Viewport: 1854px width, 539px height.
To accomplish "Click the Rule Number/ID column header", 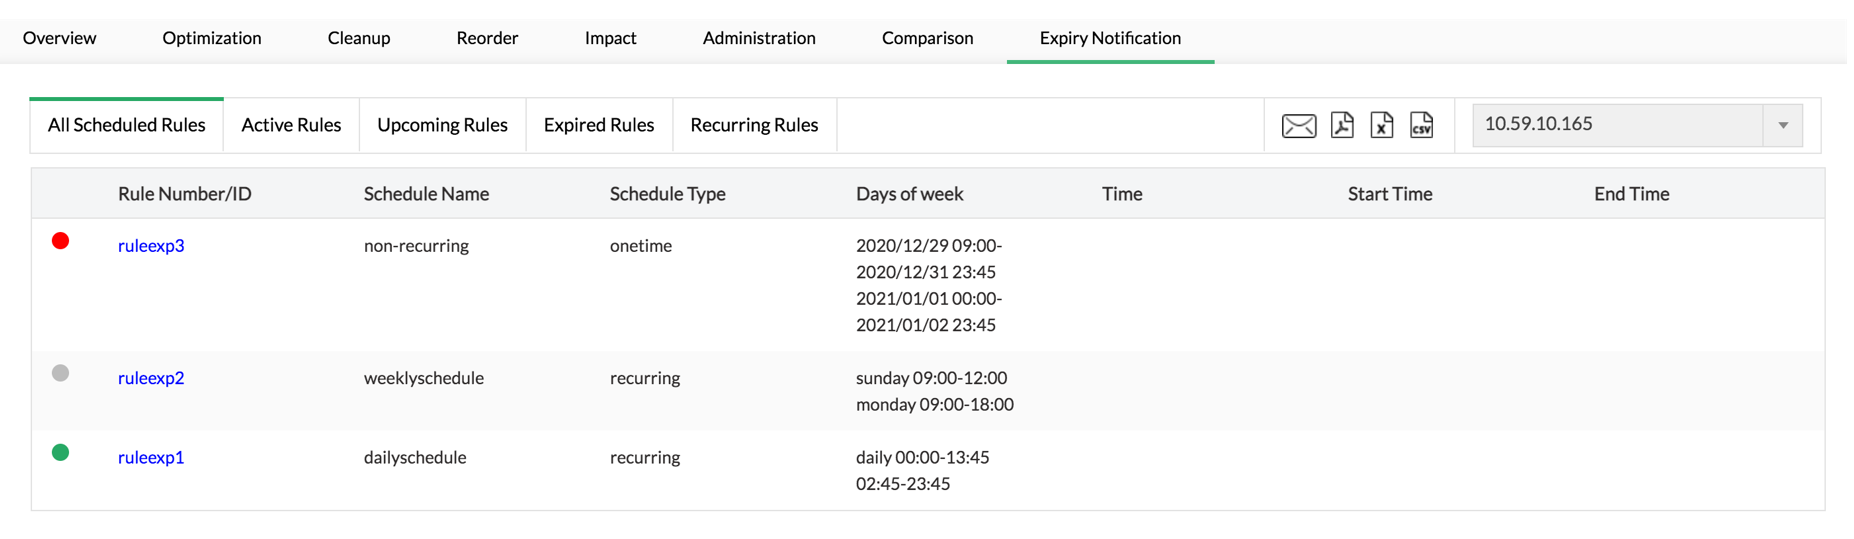I will pyautogui.click(x=185, y=194).
